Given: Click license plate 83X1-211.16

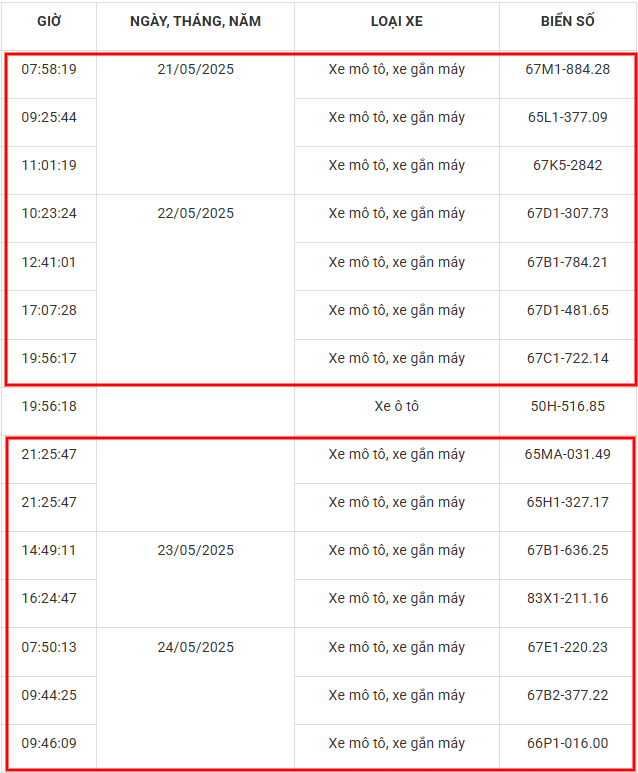Looking at the screenshot, I should point(567,598).
